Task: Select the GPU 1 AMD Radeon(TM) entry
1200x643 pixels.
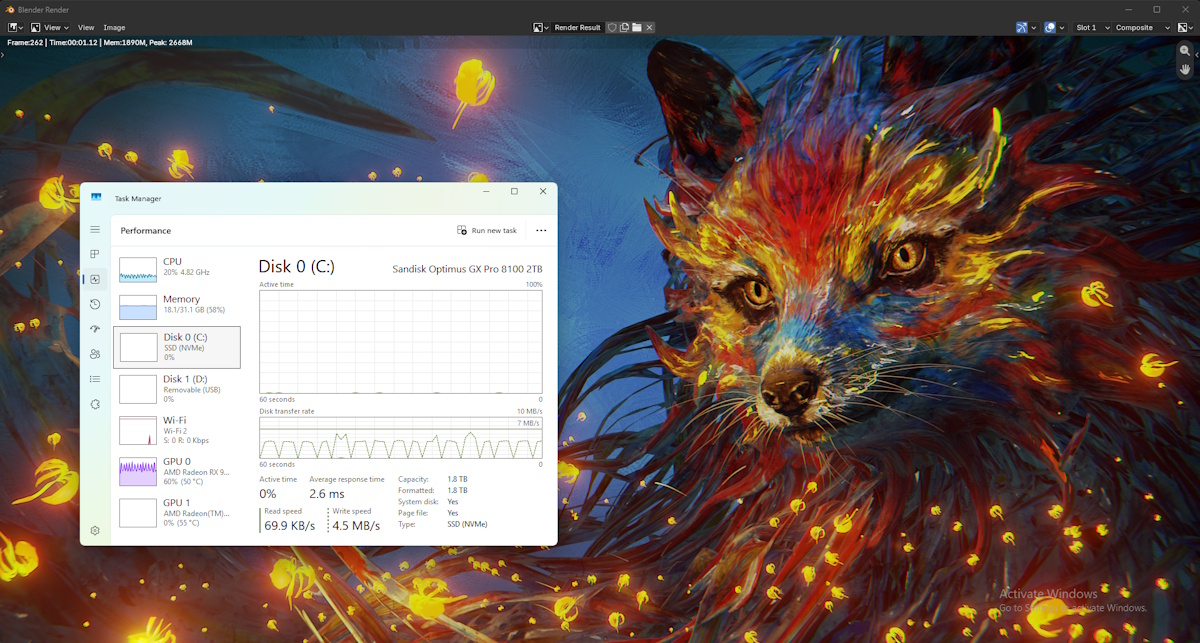Action: click(x=177, y=512)
